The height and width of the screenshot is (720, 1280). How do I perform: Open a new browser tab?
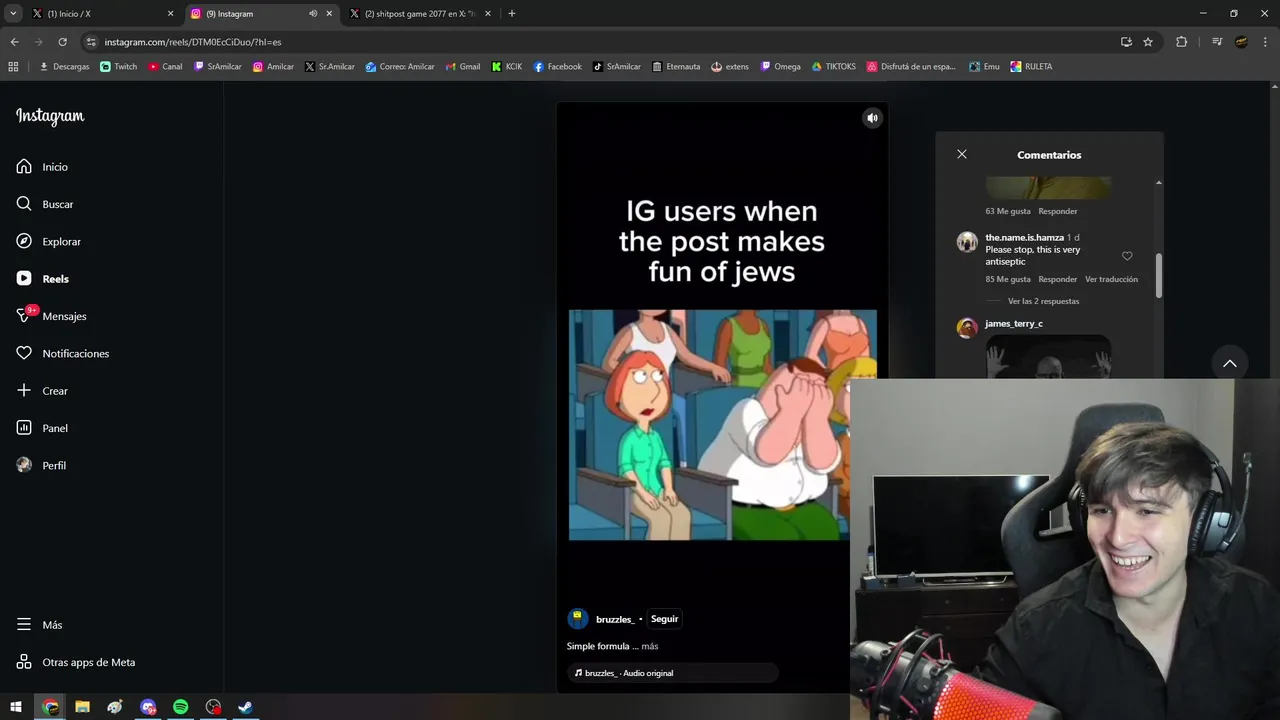512,14
